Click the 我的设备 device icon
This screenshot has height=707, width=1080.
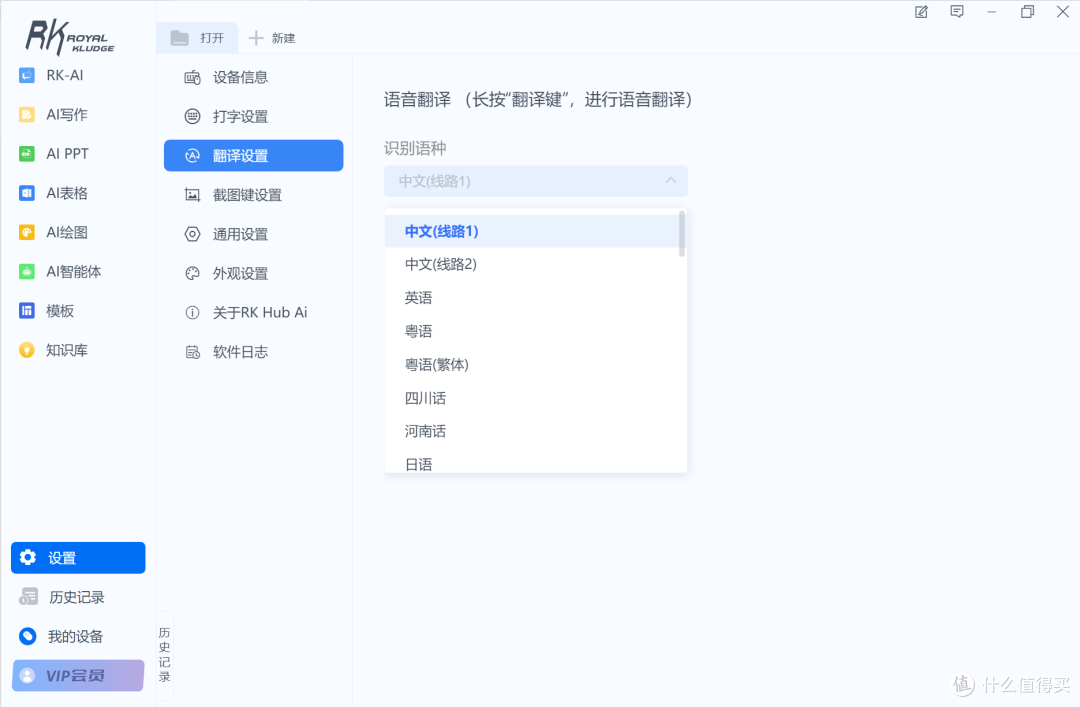(x=28, y=636)
